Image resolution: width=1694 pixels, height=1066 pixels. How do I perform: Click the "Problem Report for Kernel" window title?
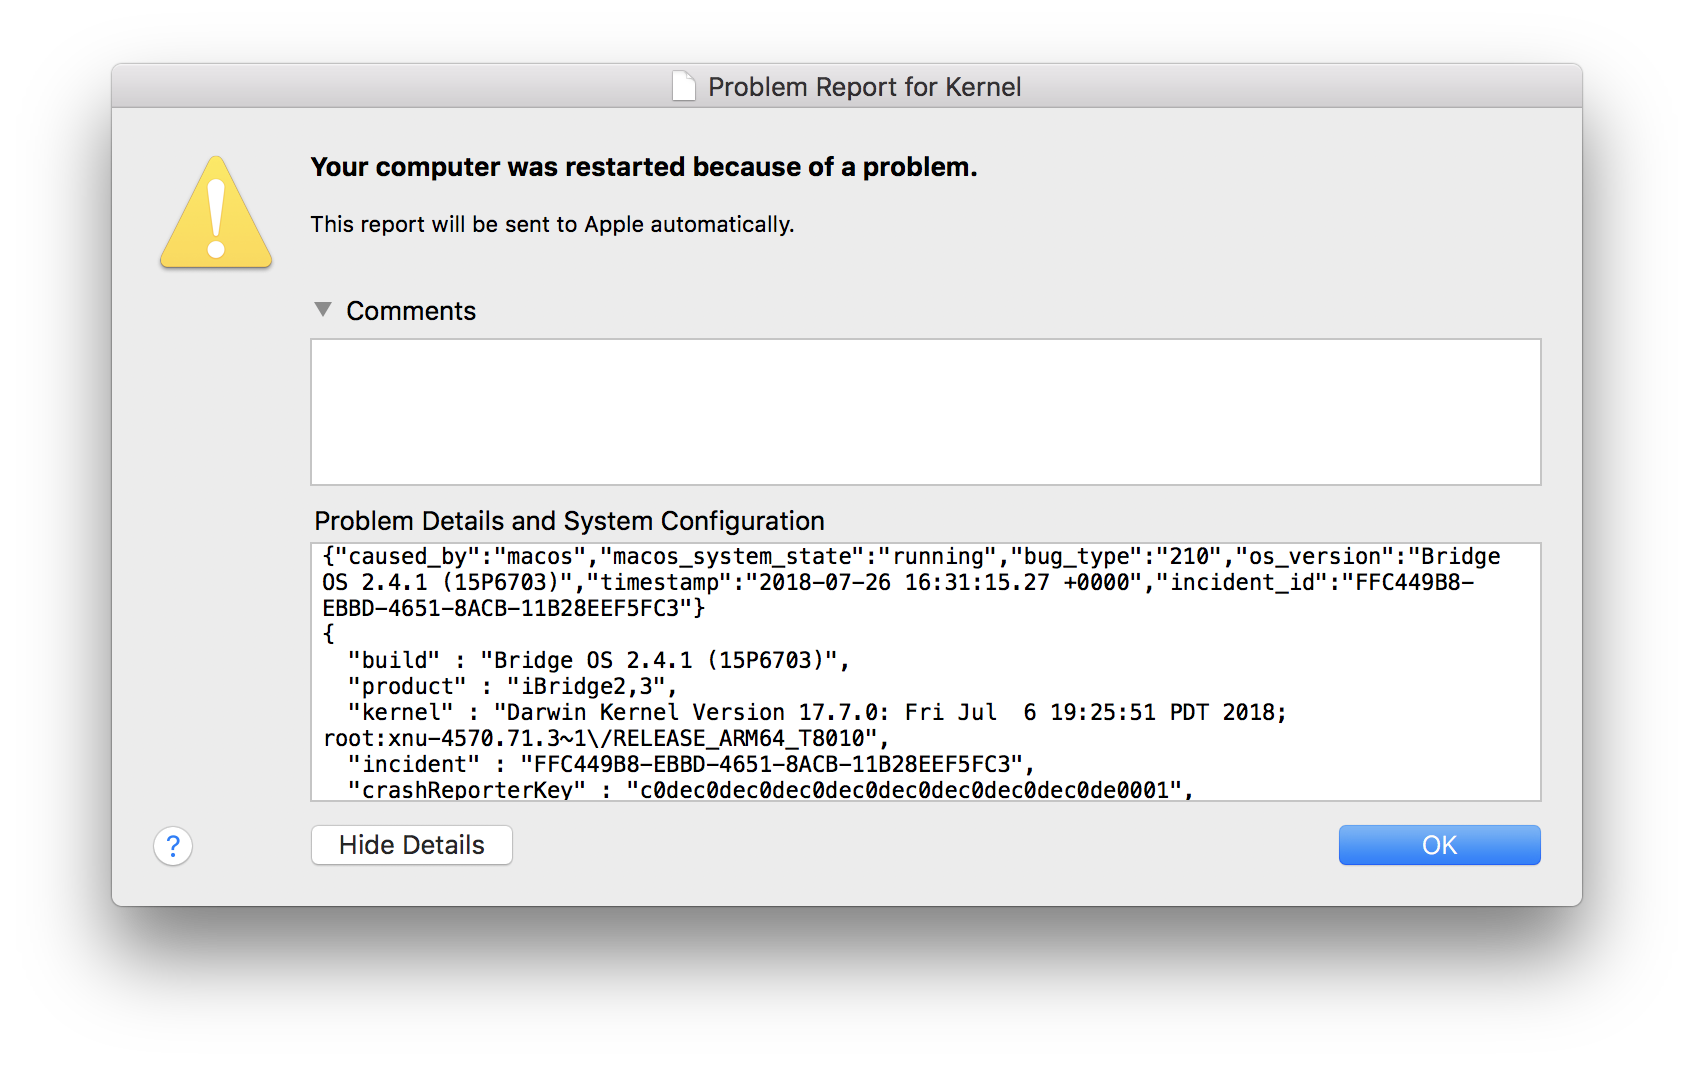865,87
